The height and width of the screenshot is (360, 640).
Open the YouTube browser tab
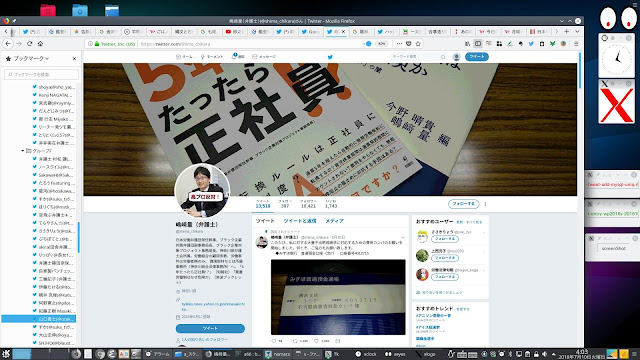(235, 31)
